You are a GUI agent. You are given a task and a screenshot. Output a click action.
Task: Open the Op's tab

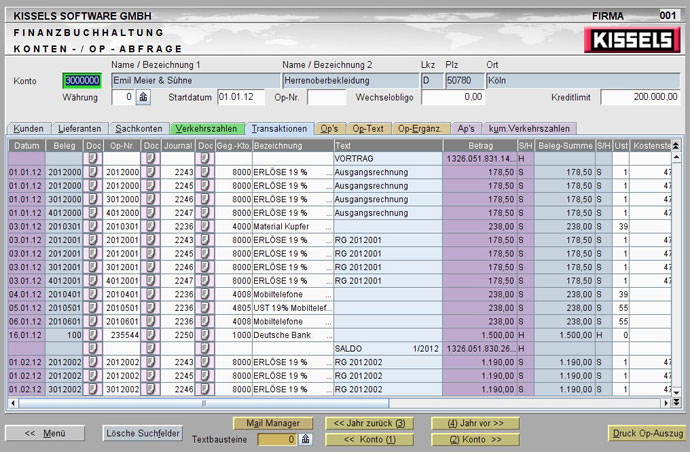(330, 129)
